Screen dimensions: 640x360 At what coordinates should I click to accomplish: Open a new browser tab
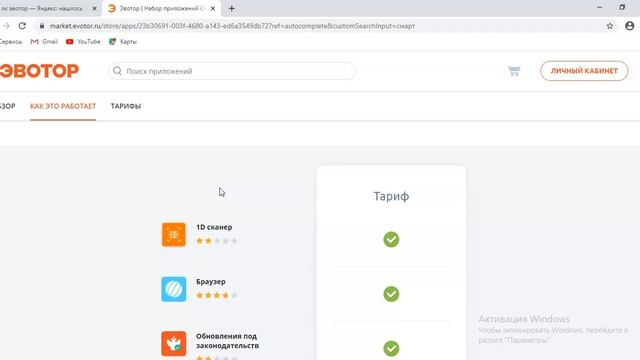click(231, 8)
